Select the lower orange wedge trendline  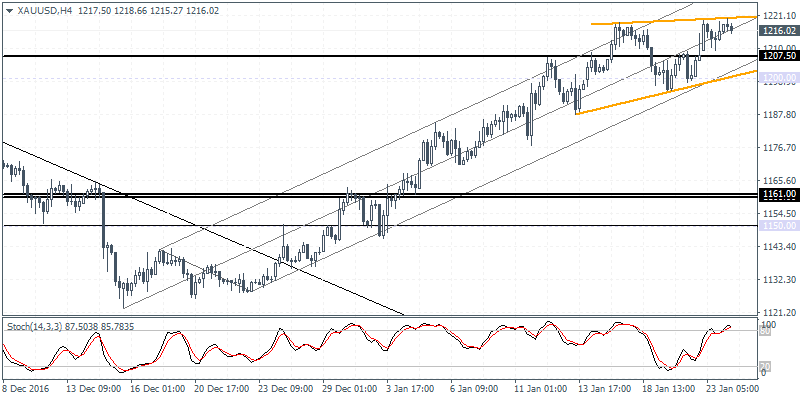(660, 95)
